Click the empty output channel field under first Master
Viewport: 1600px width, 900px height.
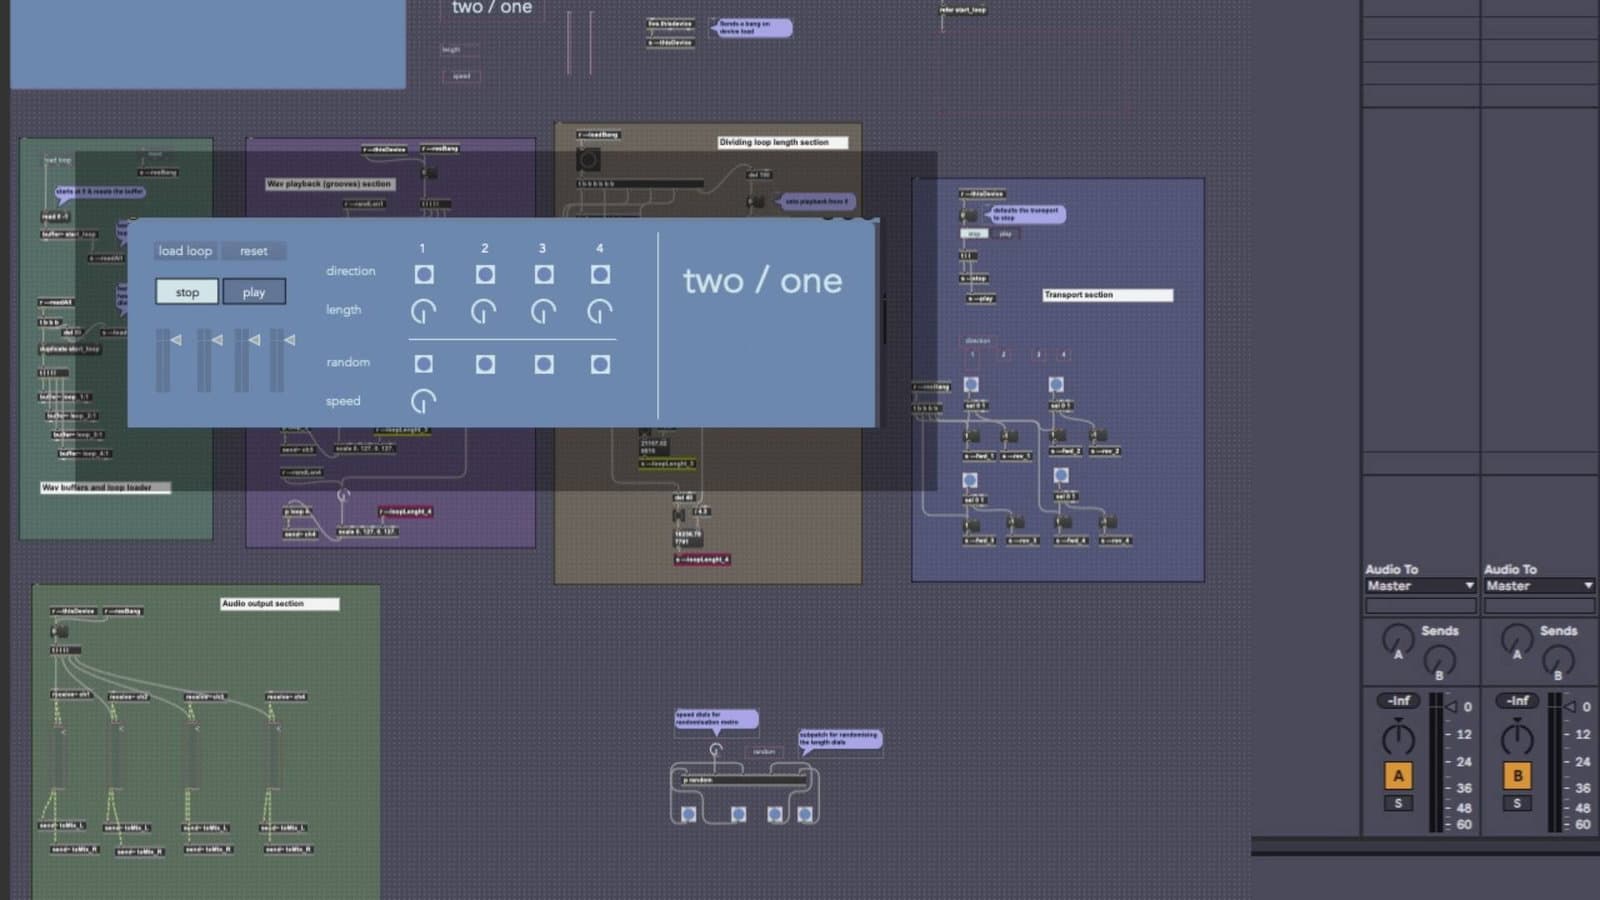point(1420,606)
